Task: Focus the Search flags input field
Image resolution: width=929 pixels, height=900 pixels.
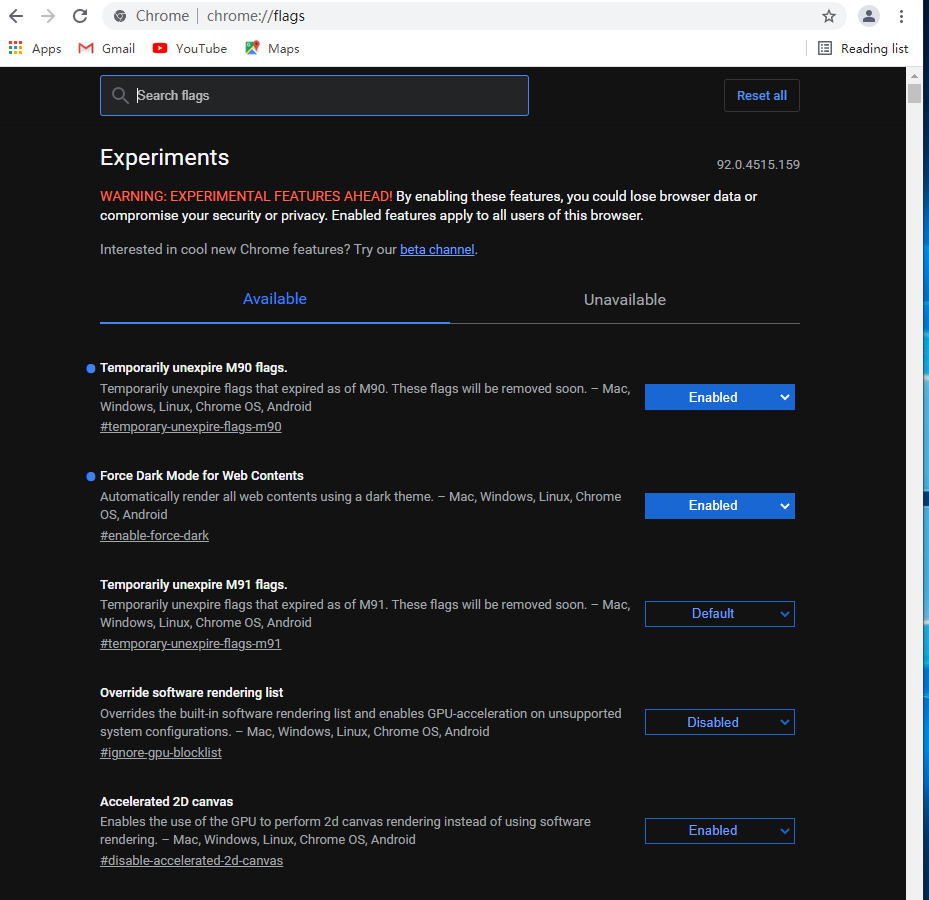Action: click(314, 95)
